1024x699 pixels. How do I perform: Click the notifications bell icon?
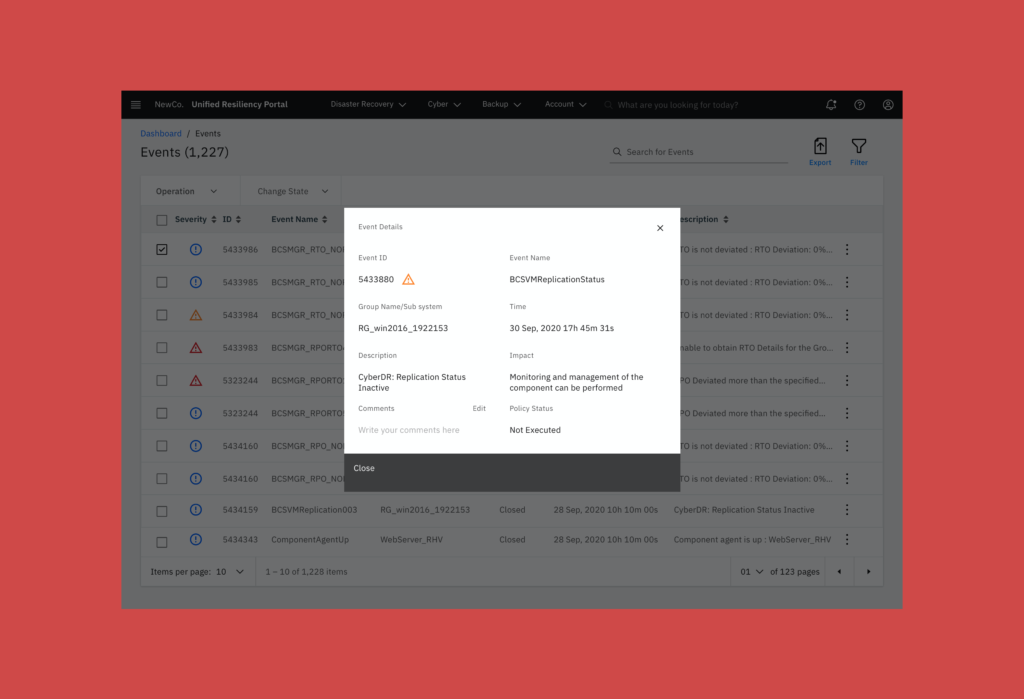pos(831,105)
